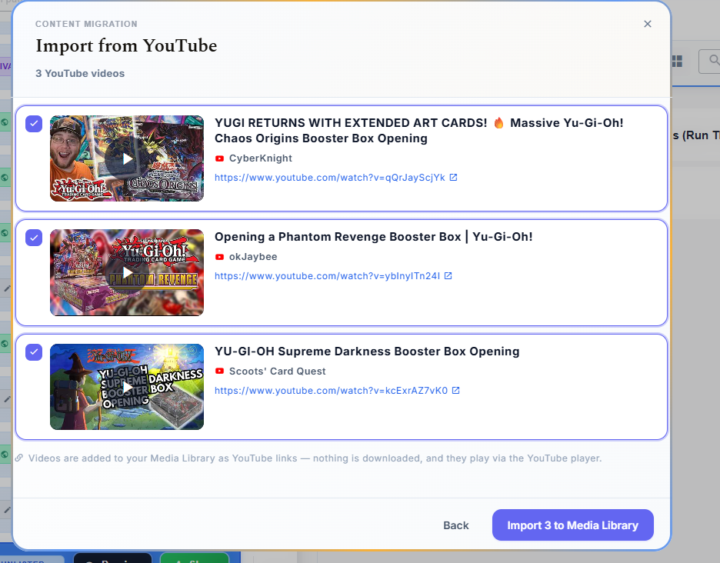Click the link icon beside Media Library note
This screenshot has height=563, width=720.
click(x=19, y=458)
